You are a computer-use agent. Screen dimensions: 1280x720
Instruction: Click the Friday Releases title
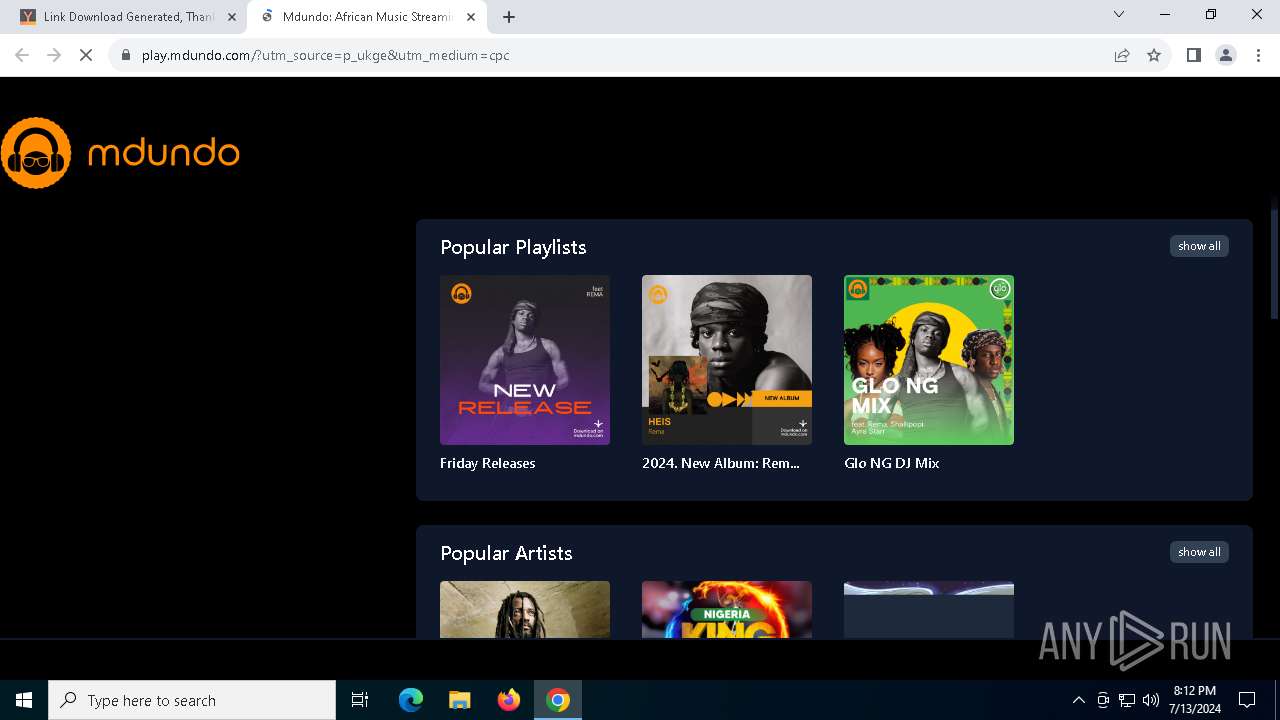(488, 463)
